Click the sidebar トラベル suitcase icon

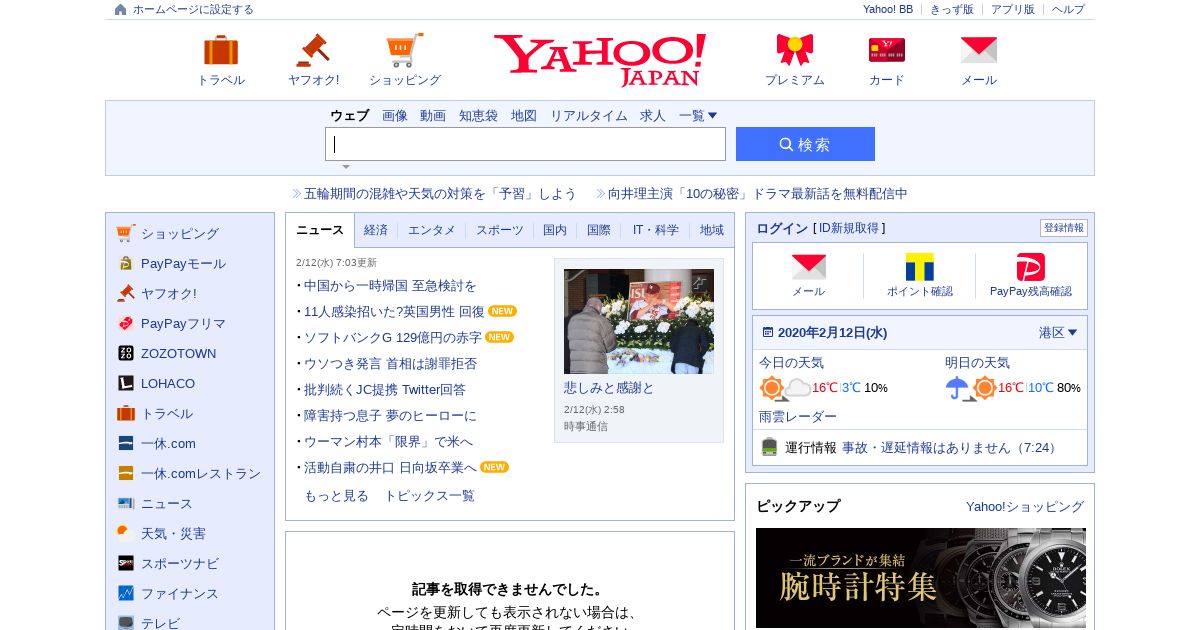[125, 413]
